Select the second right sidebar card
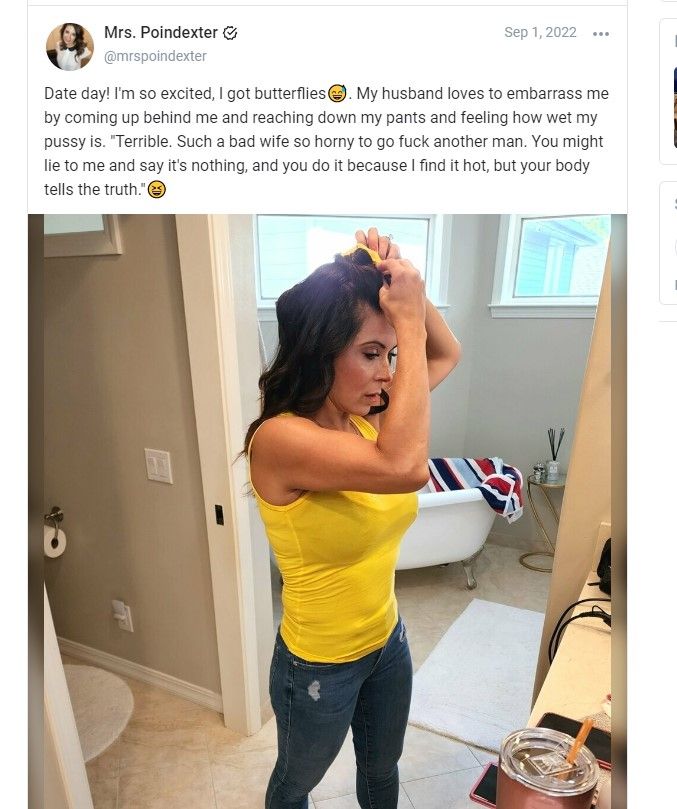 (x=669, y=243)
